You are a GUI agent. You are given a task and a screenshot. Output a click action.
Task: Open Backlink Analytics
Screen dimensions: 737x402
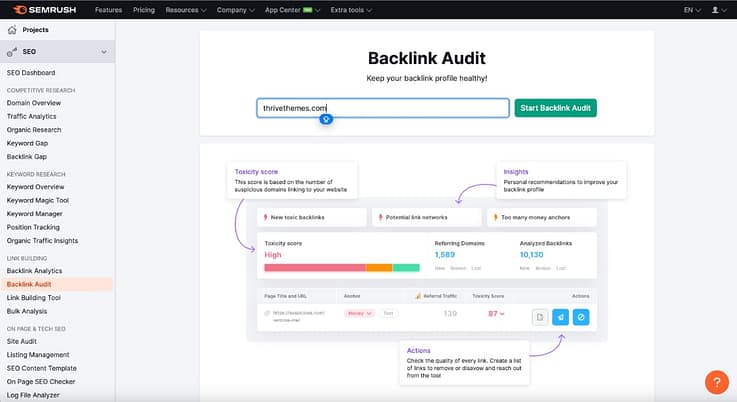34,271
